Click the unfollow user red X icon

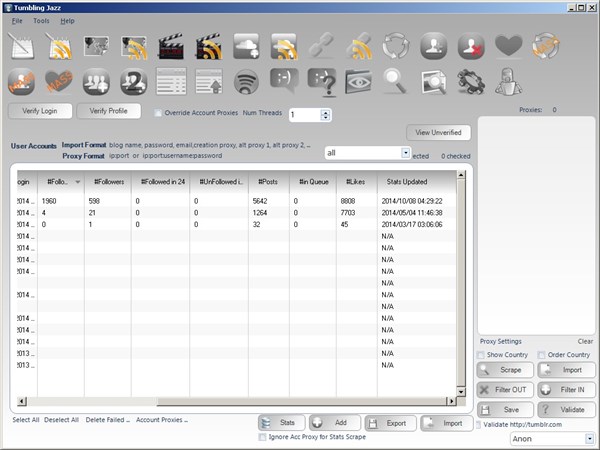click(471, 46)
